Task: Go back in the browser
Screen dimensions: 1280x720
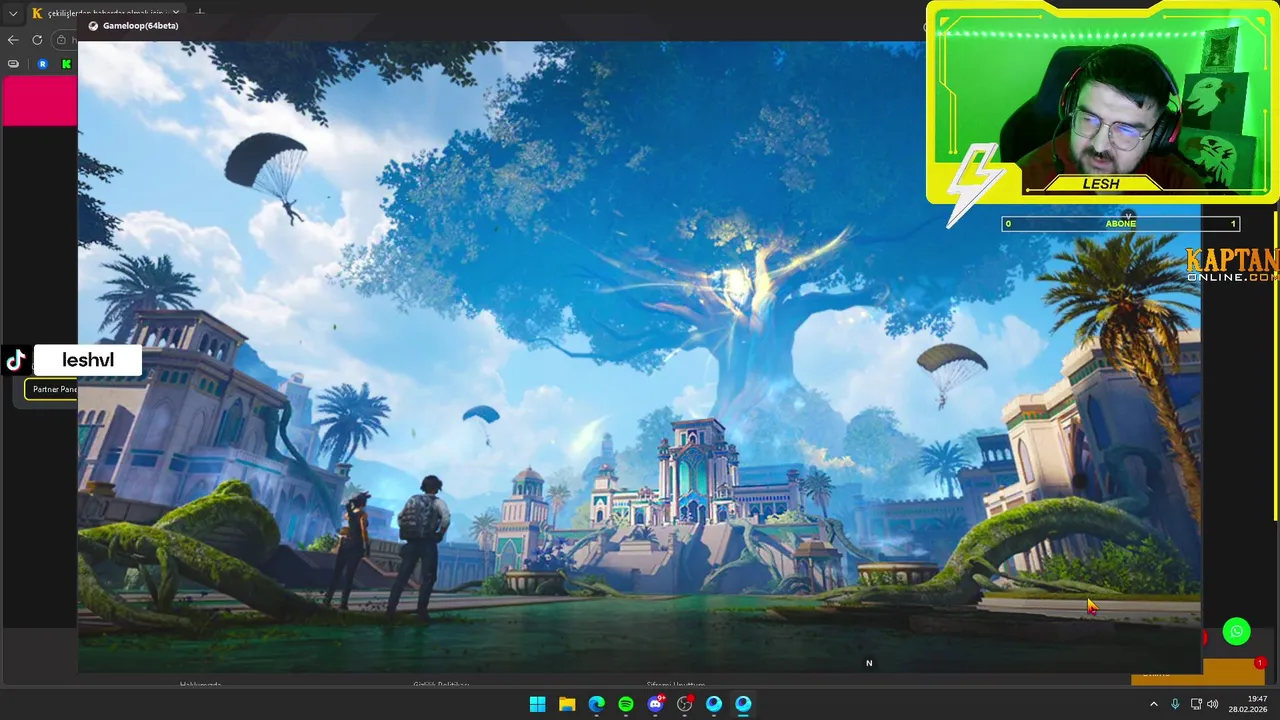Action: tap(13, 40)
